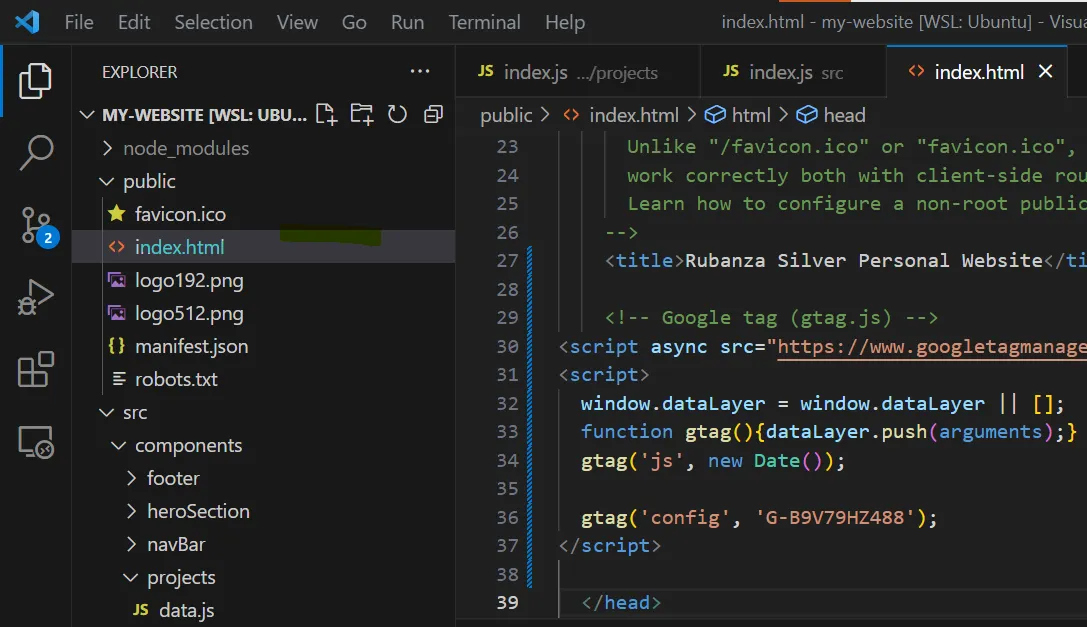Collapse the public folder
The height and width of the screenshot is (627, 1087).
[x=148, y=181]
